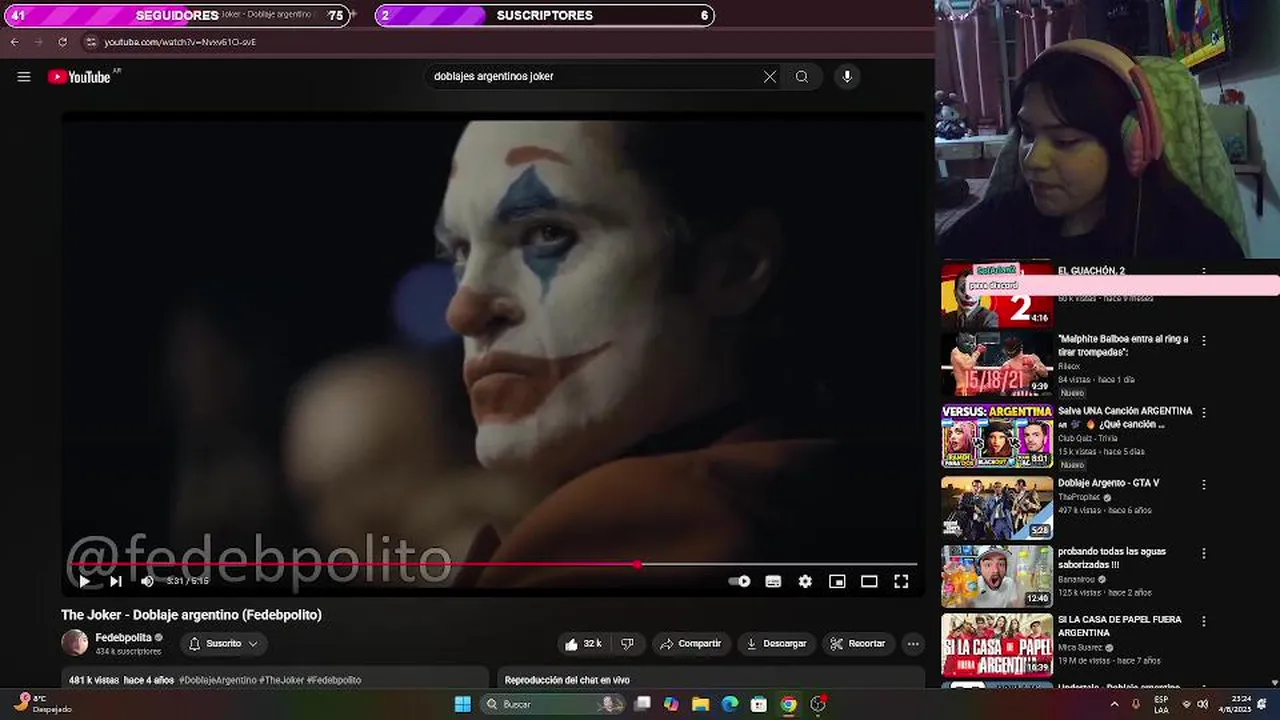The width and height of the screenshot is (1280, 720).
Task: Open the ESP LAA language switcher
Action: coord(1161,704)
